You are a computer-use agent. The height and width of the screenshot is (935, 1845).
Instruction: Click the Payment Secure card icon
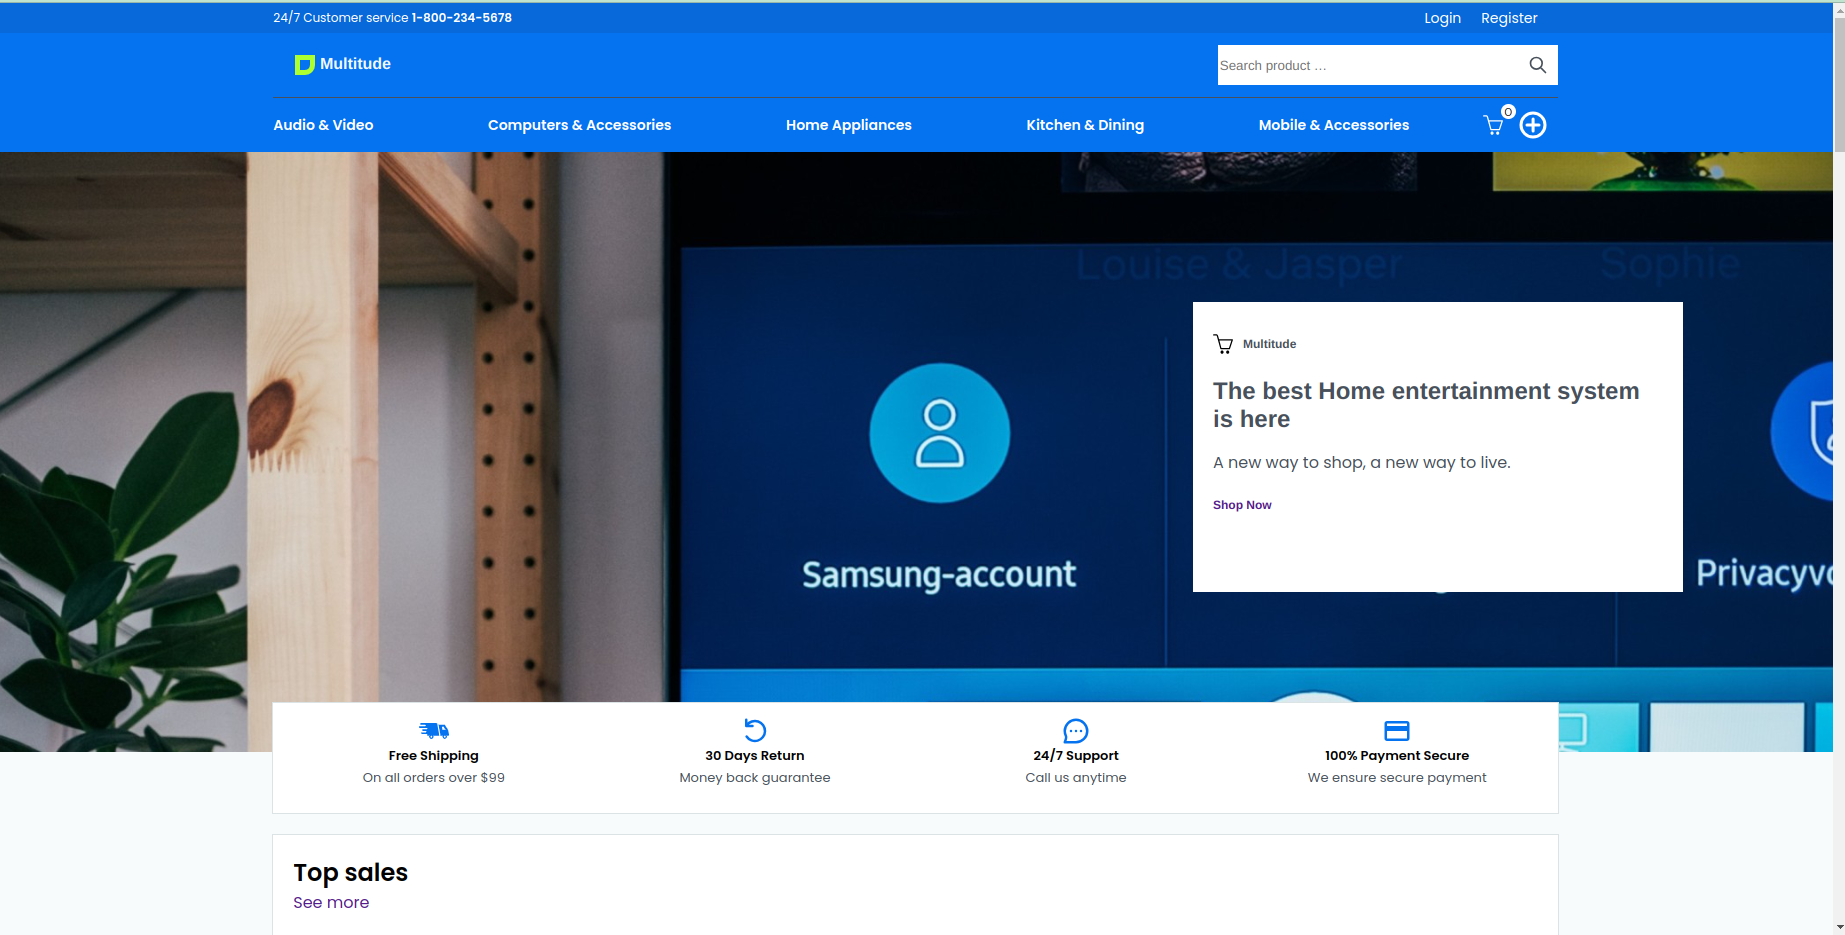point(1397,730)
